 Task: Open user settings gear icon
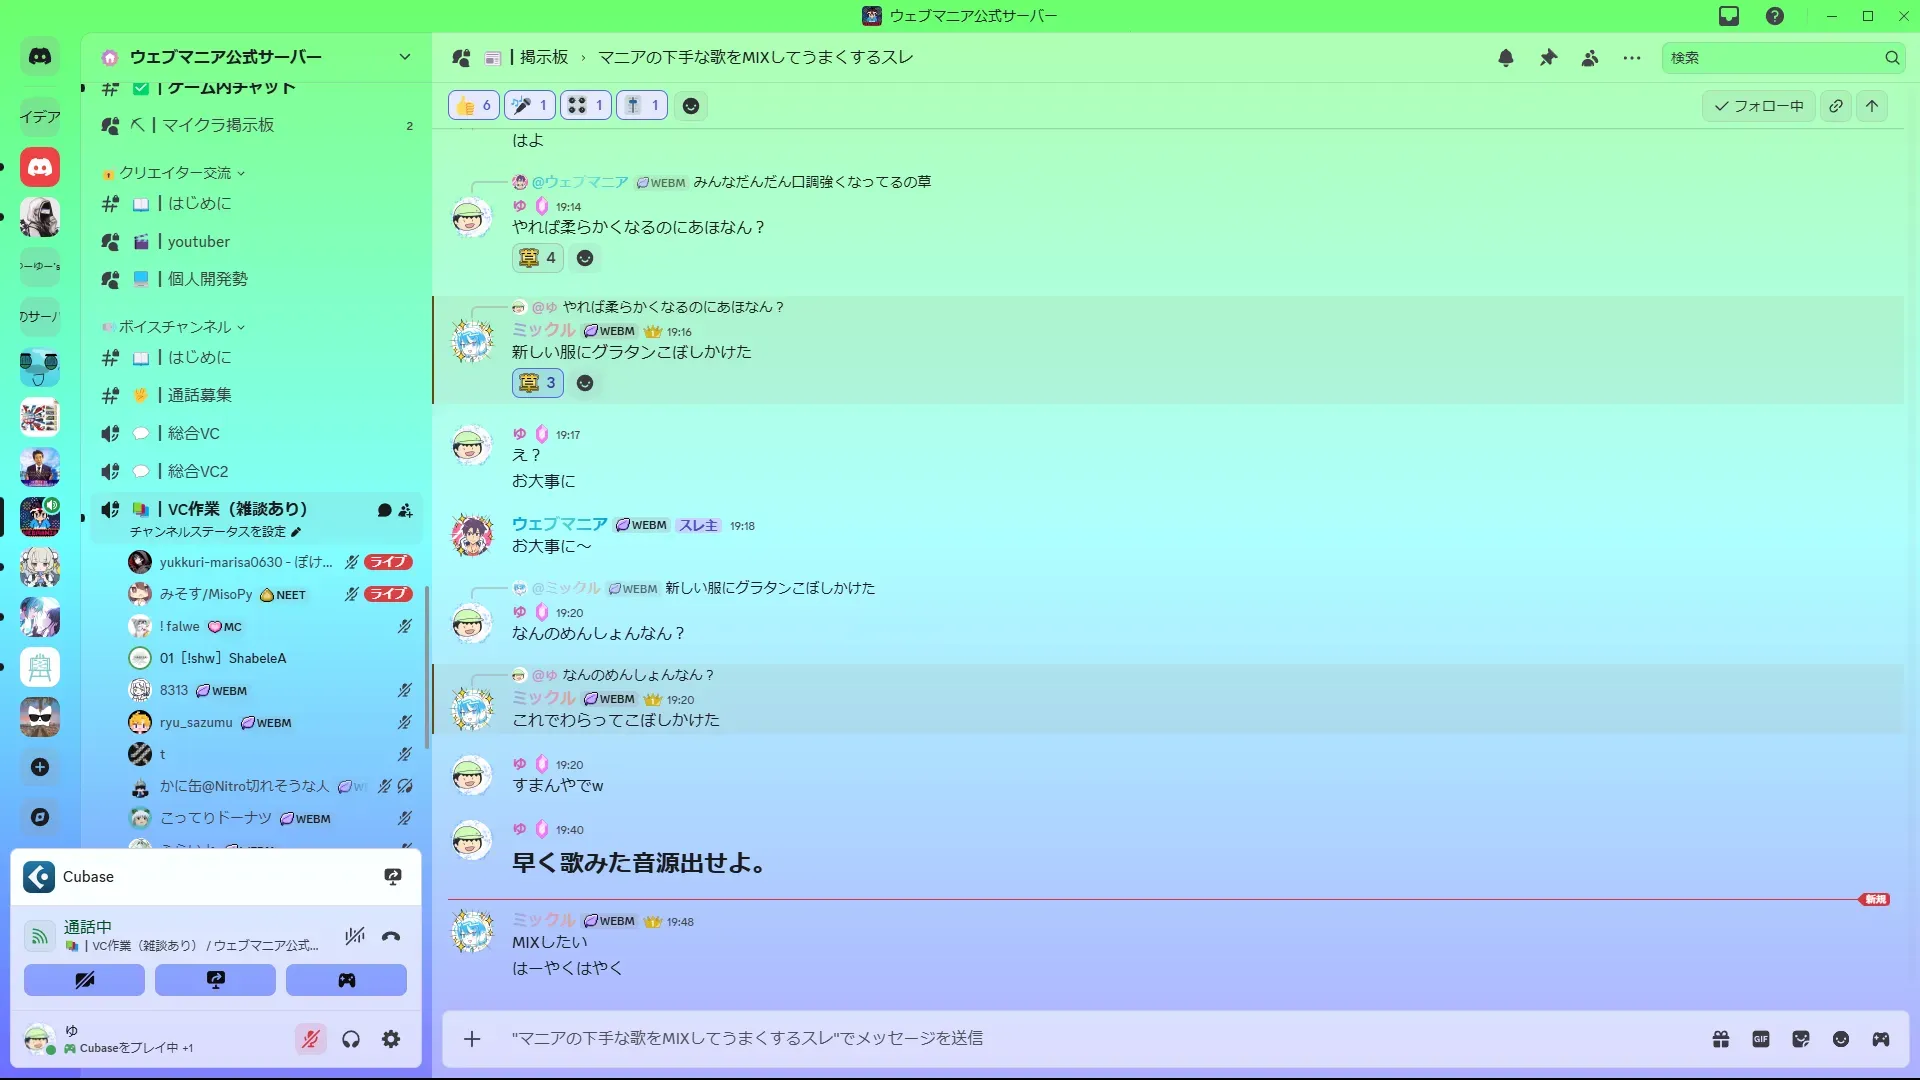391,1040
